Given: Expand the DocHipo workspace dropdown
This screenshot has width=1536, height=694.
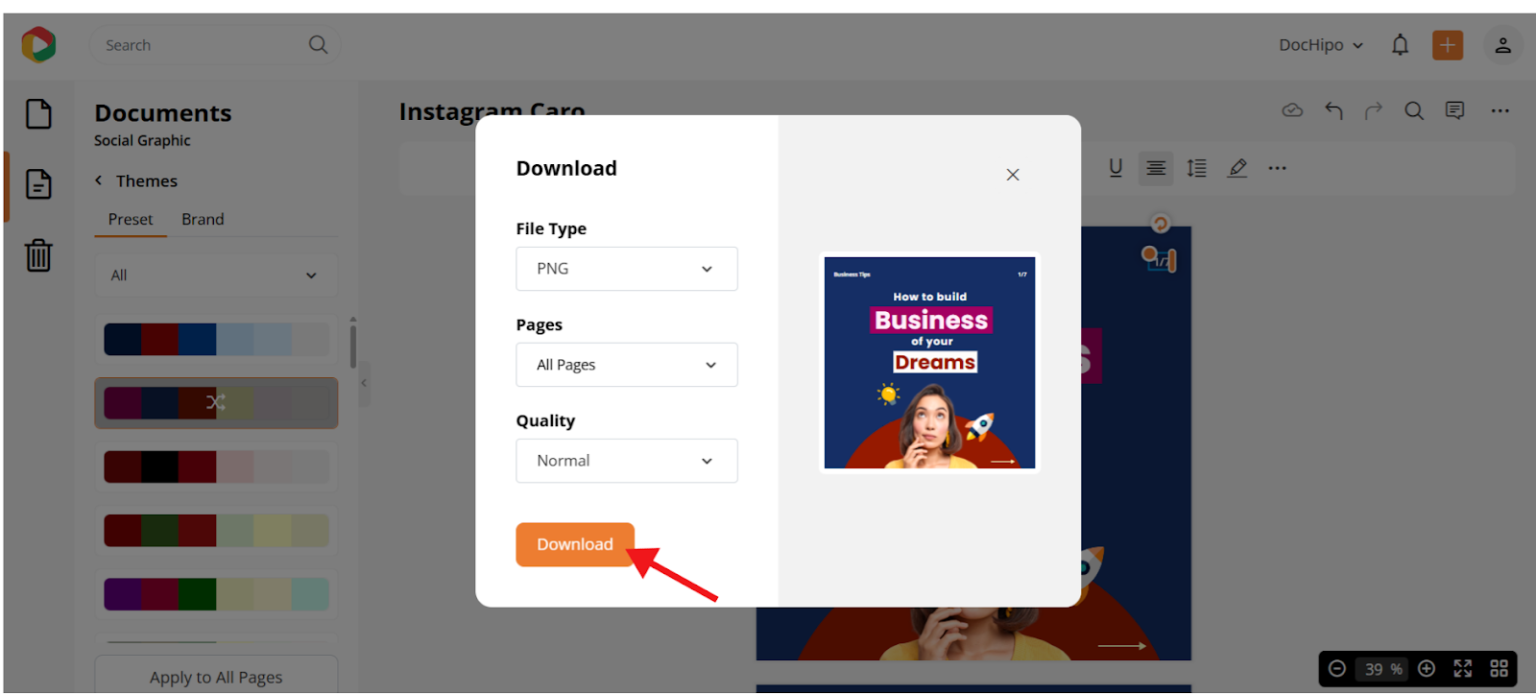Looking at the screenshot, I should tap(1320, 44).
